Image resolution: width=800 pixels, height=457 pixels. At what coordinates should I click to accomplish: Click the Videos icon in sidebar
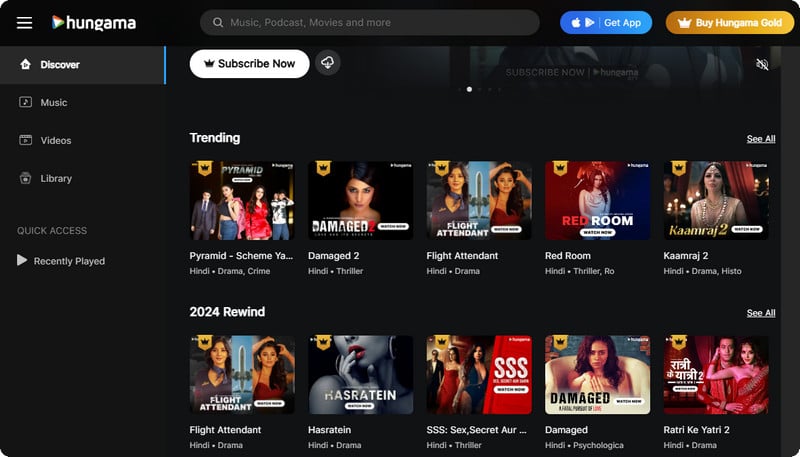point(26,140)
